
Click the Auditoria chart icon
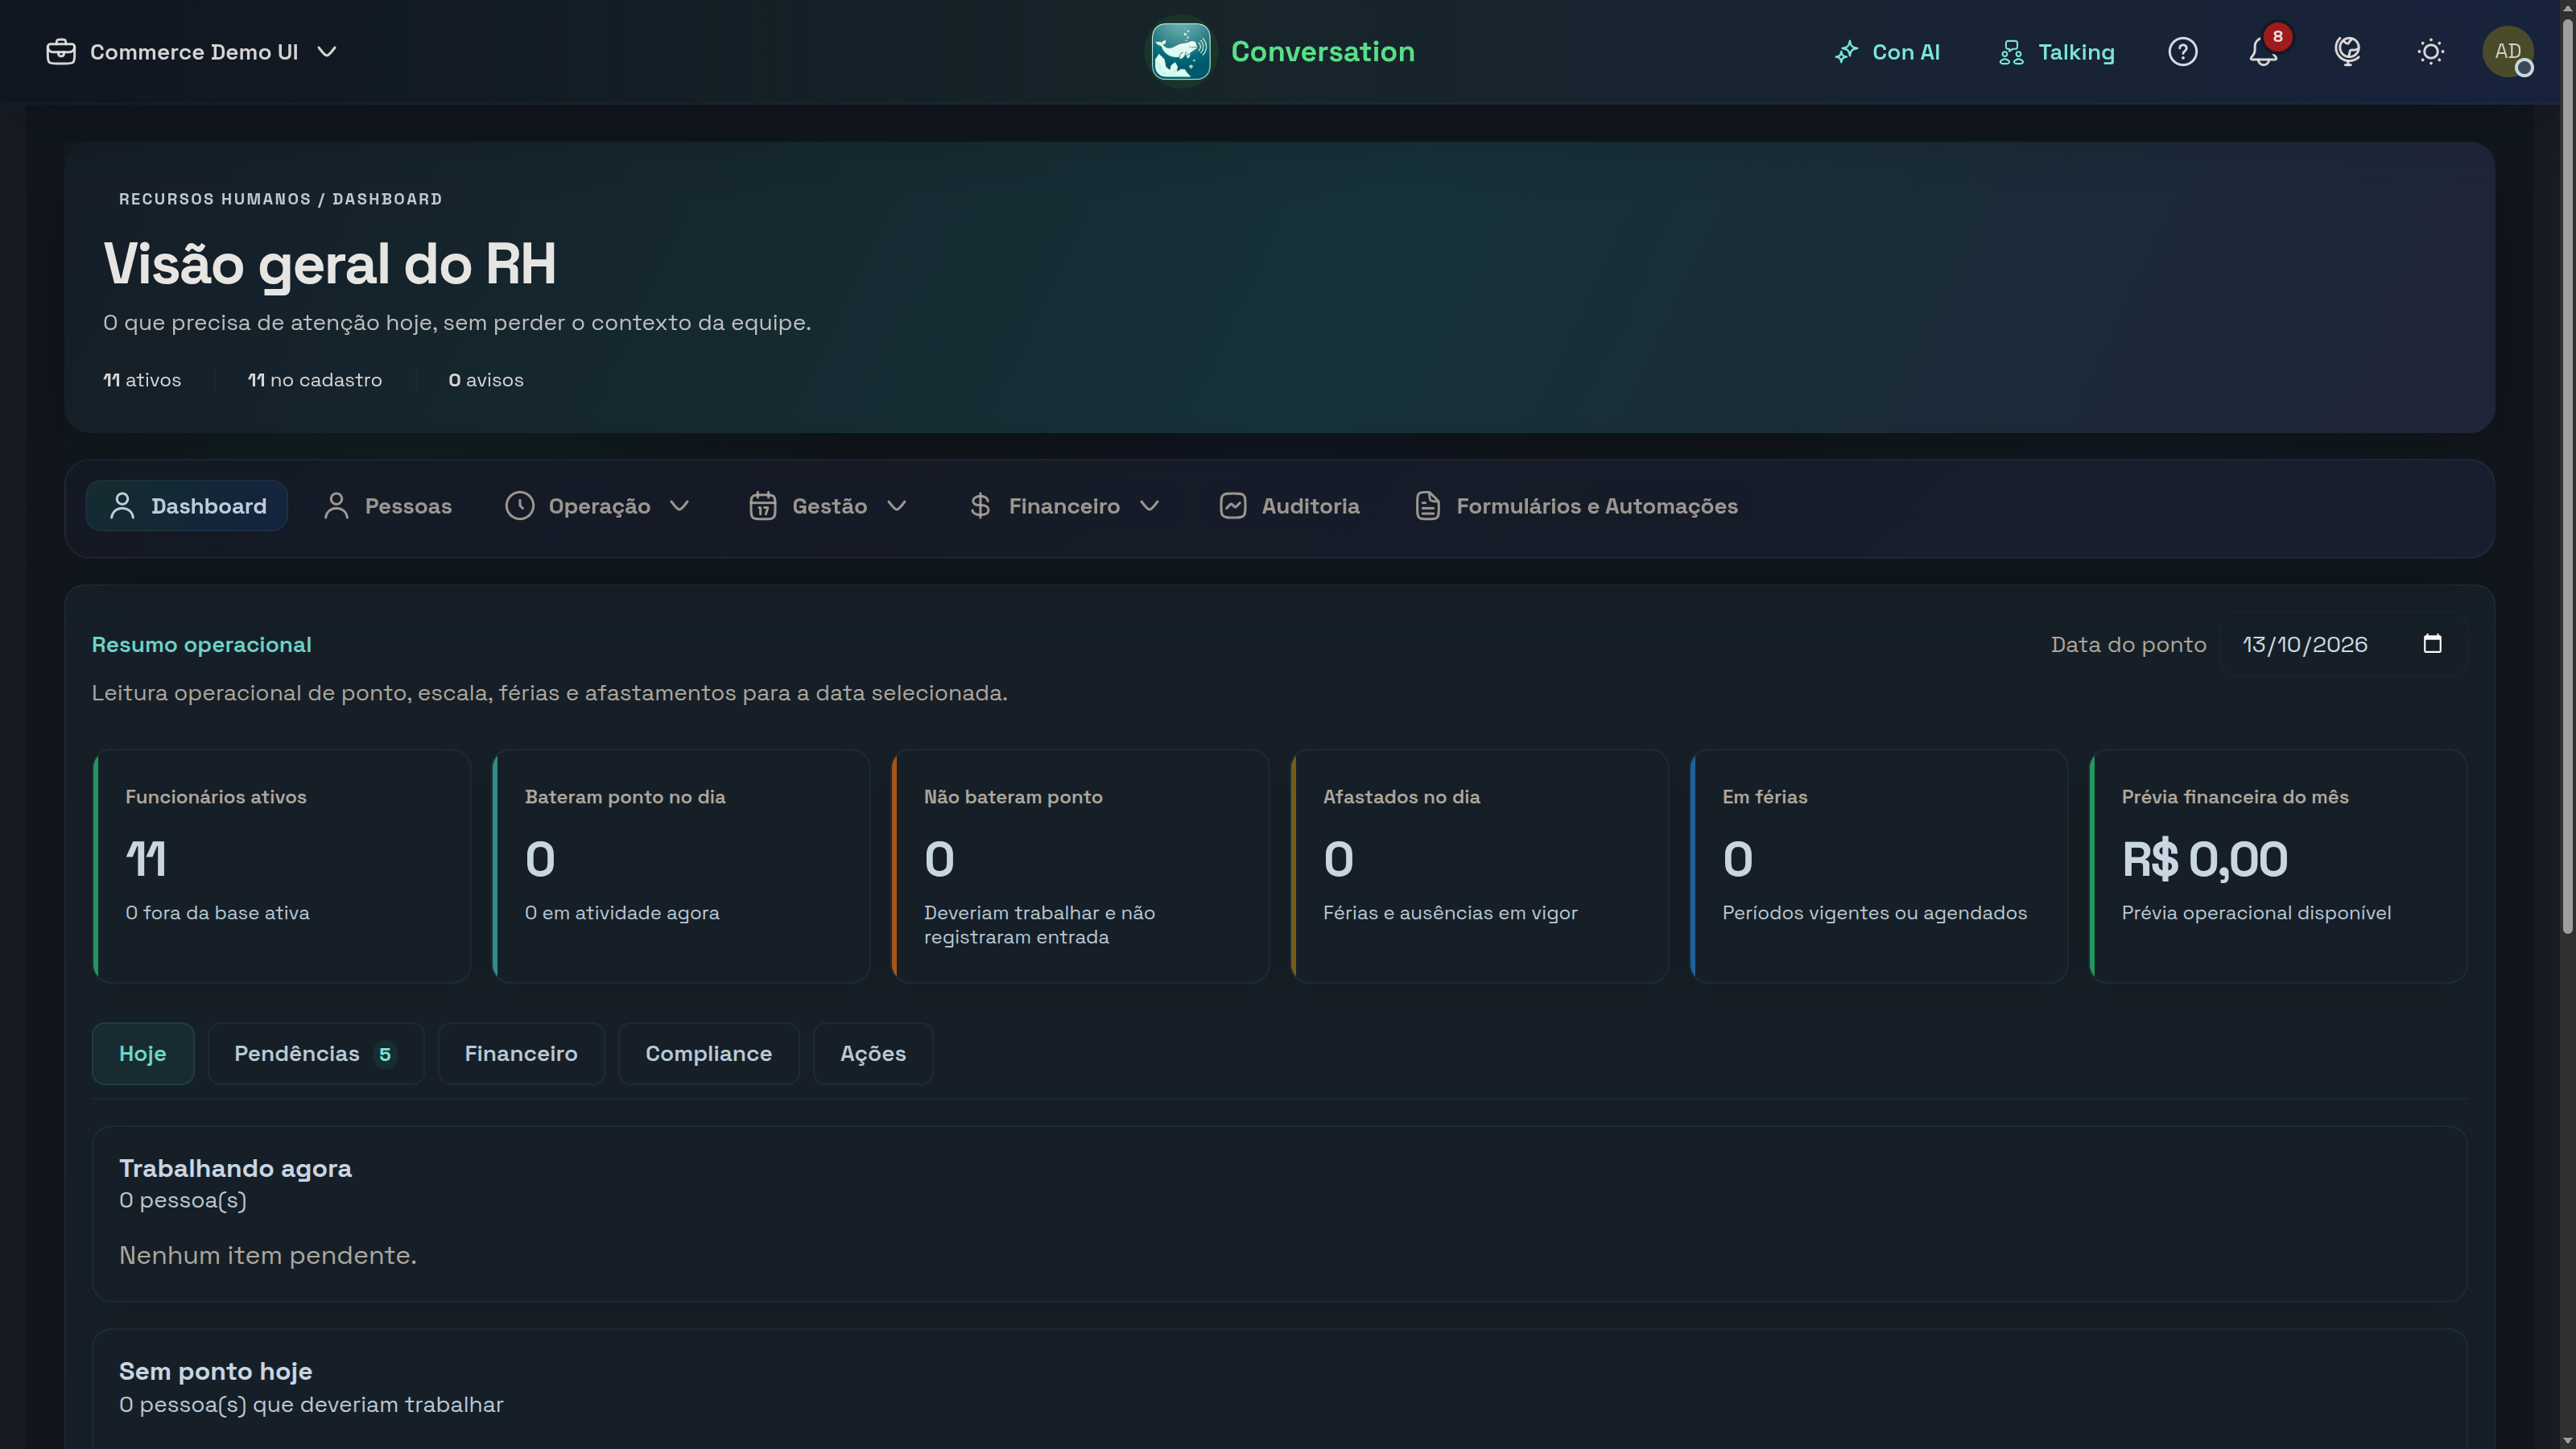tap(1233, 506)
